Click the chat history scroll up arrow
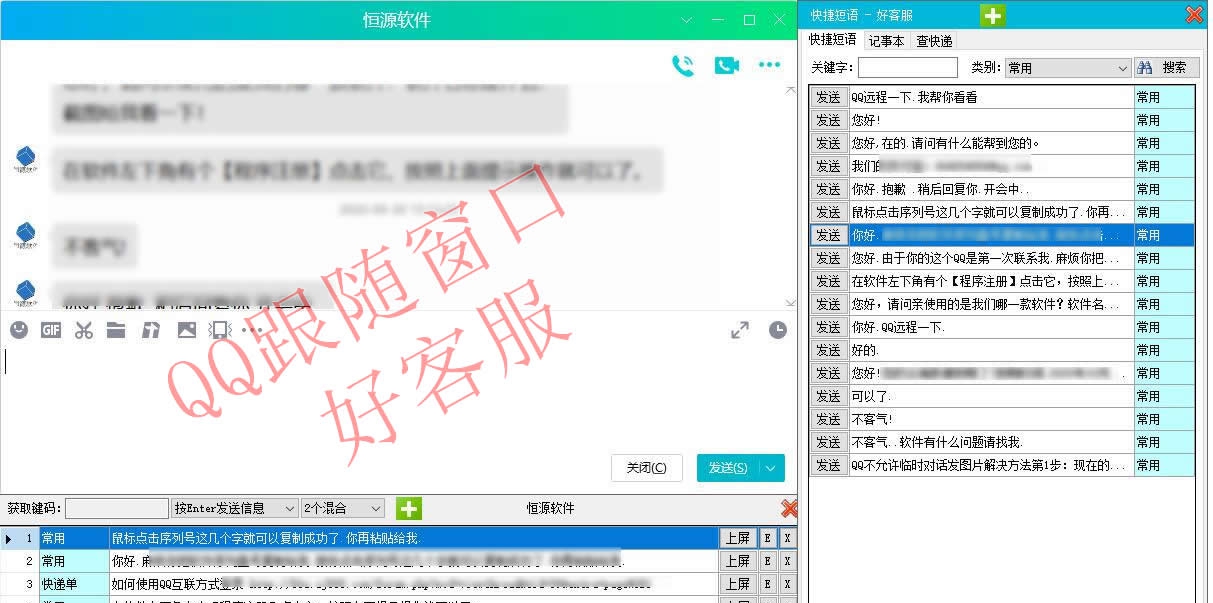This screenshot has height=603, width=1213. tap(790, 89)
